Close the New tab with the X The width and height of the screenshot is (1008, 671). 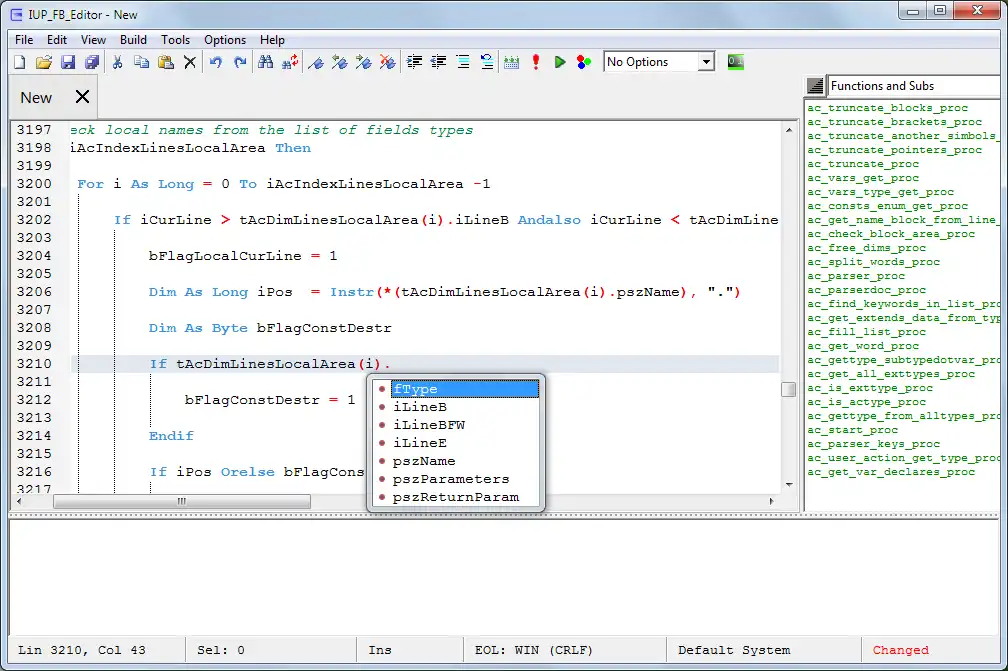[82, 97]
